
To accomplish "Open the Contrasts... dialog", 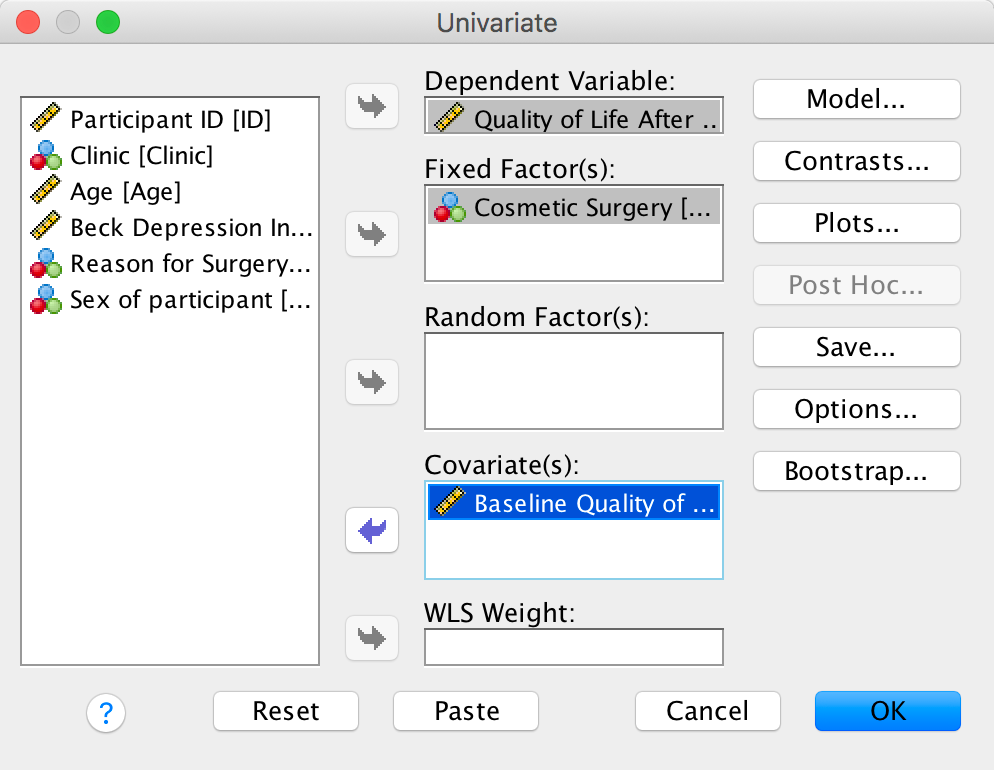I will click(856, 161).
